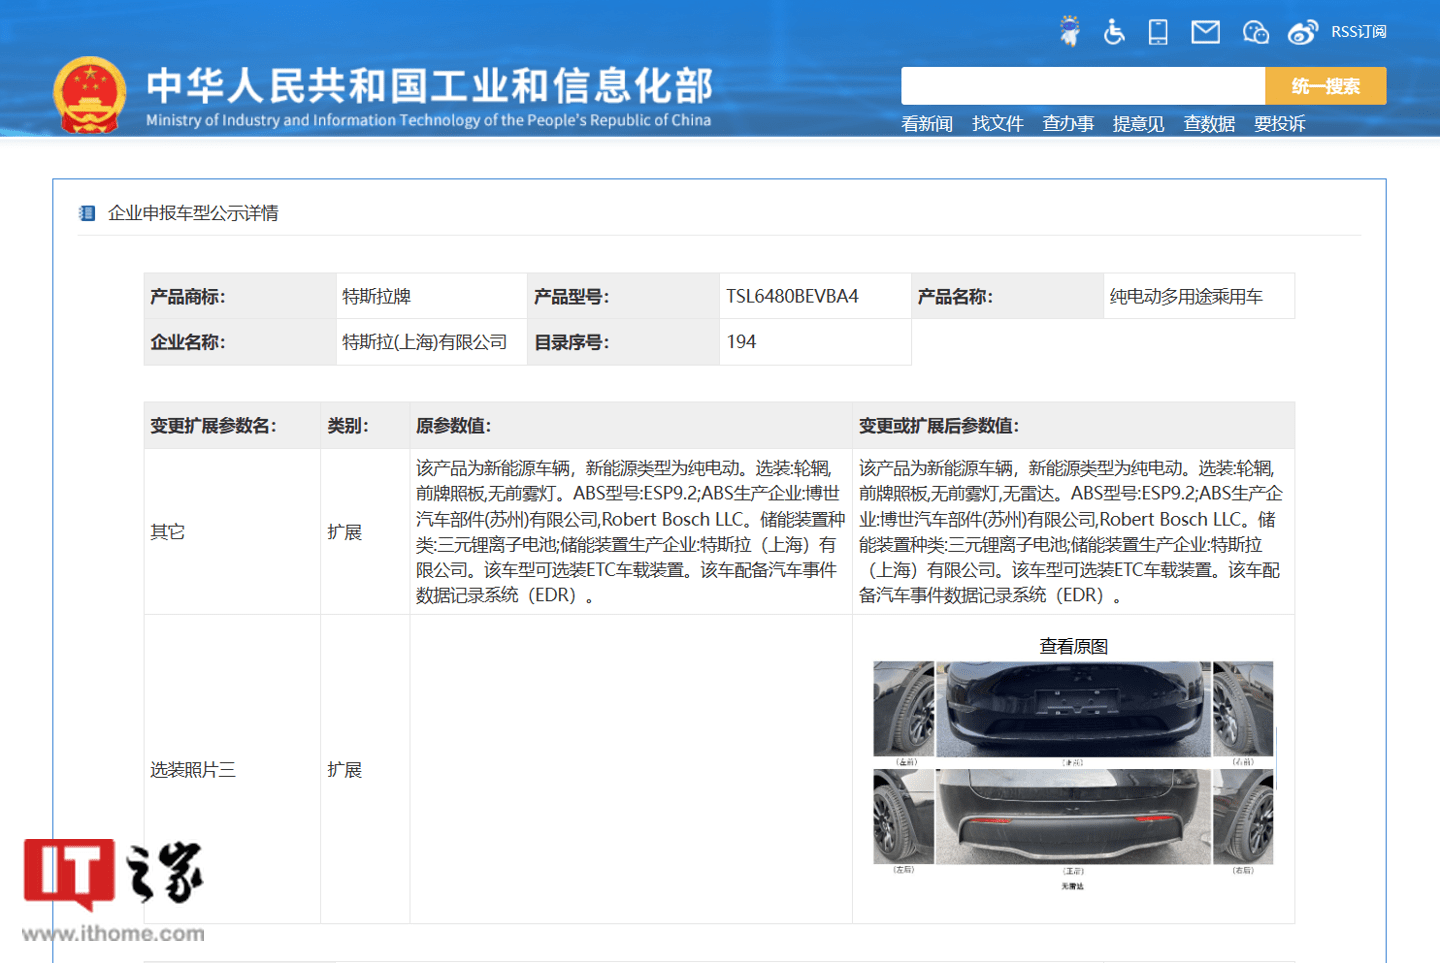Open the smart assistant robot icon
The width and height of the screenshot is (1440, 963).
[1070, 31]
